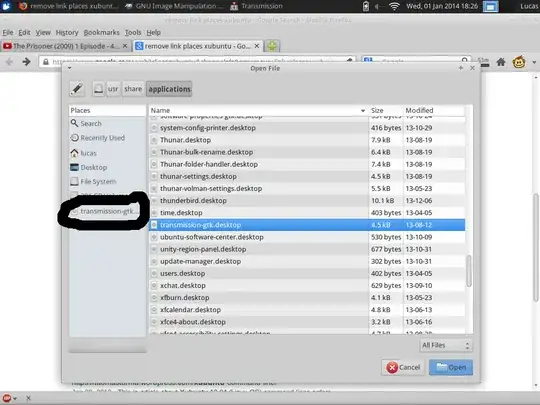Go to the usr path segment
Viewport: 540px width, 405px height.
[113, 89]
